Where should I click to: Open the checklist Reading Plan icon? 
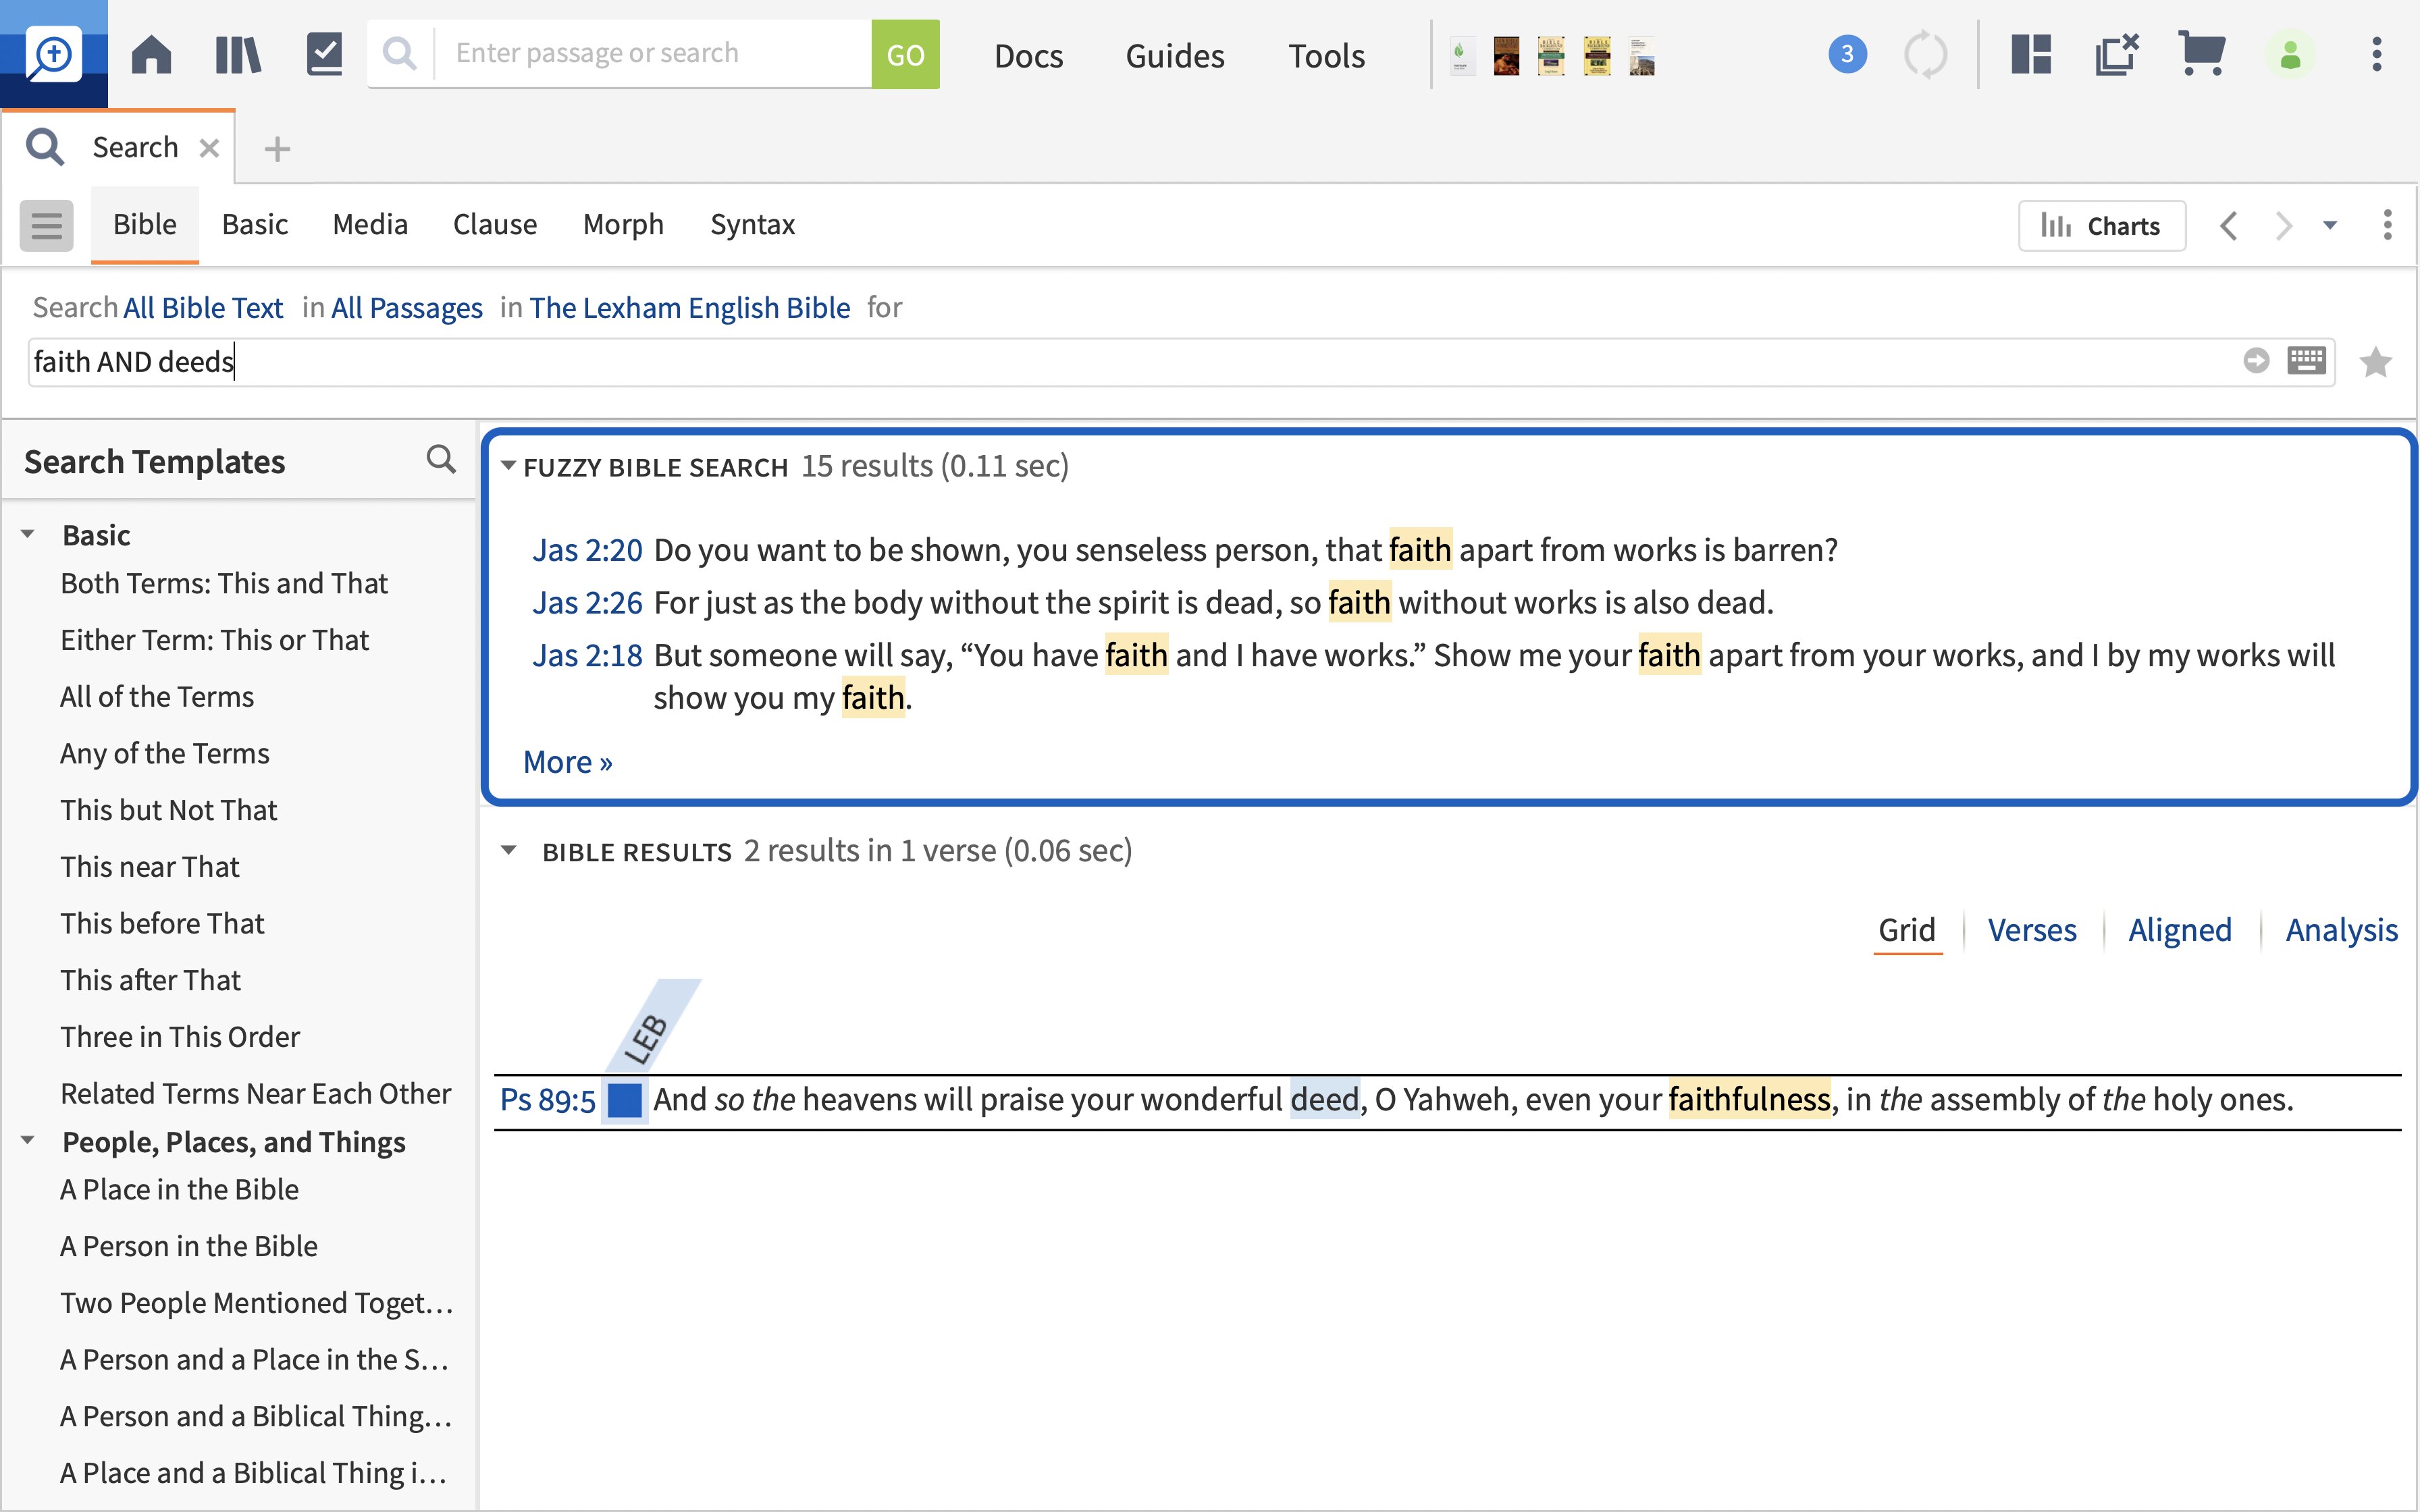pos(324,54)
